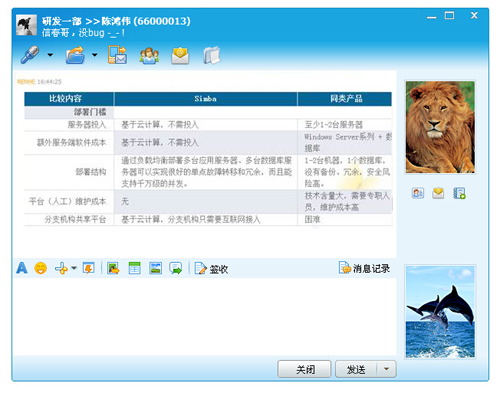
Task: Click the microphone voice chat icon
Action: coord(30,55)
